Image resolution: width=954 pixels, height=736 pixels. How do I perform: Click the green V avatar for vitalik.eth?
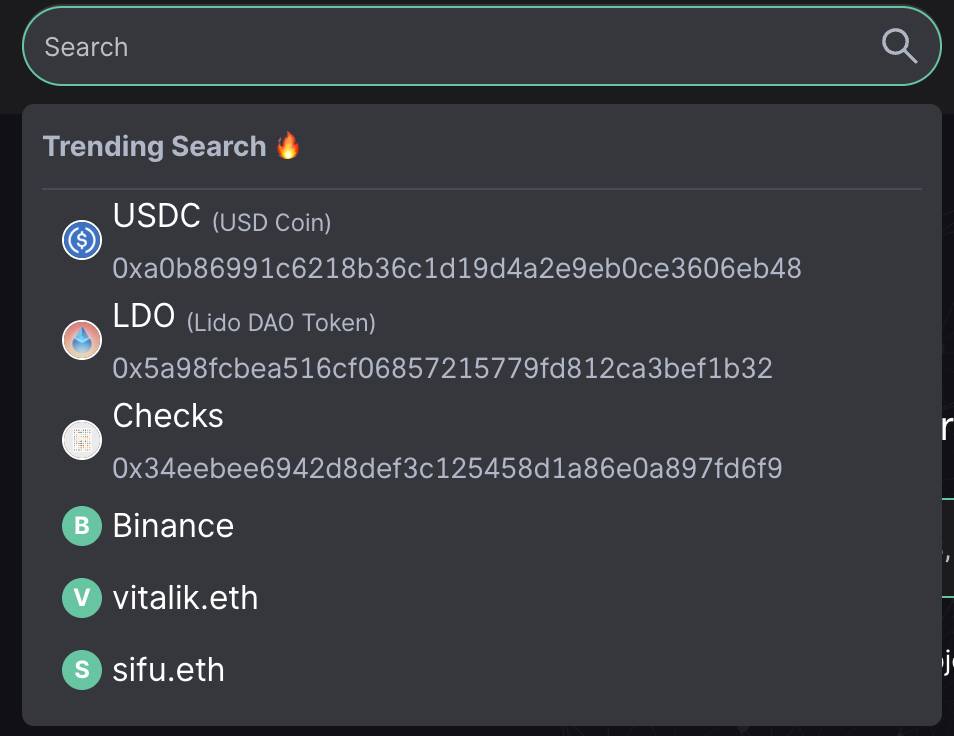82,597
